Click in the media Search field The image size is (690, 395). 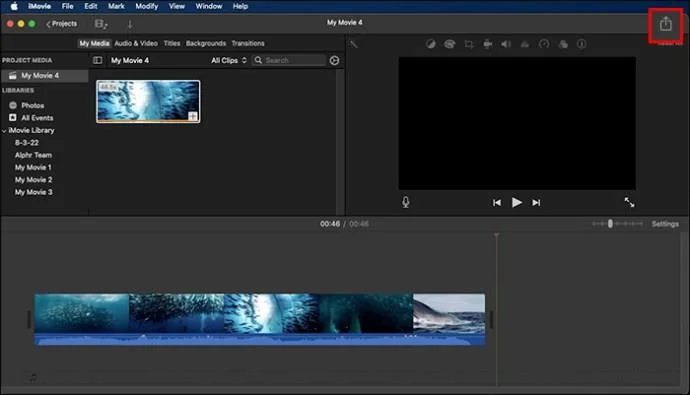click(289, 60)
